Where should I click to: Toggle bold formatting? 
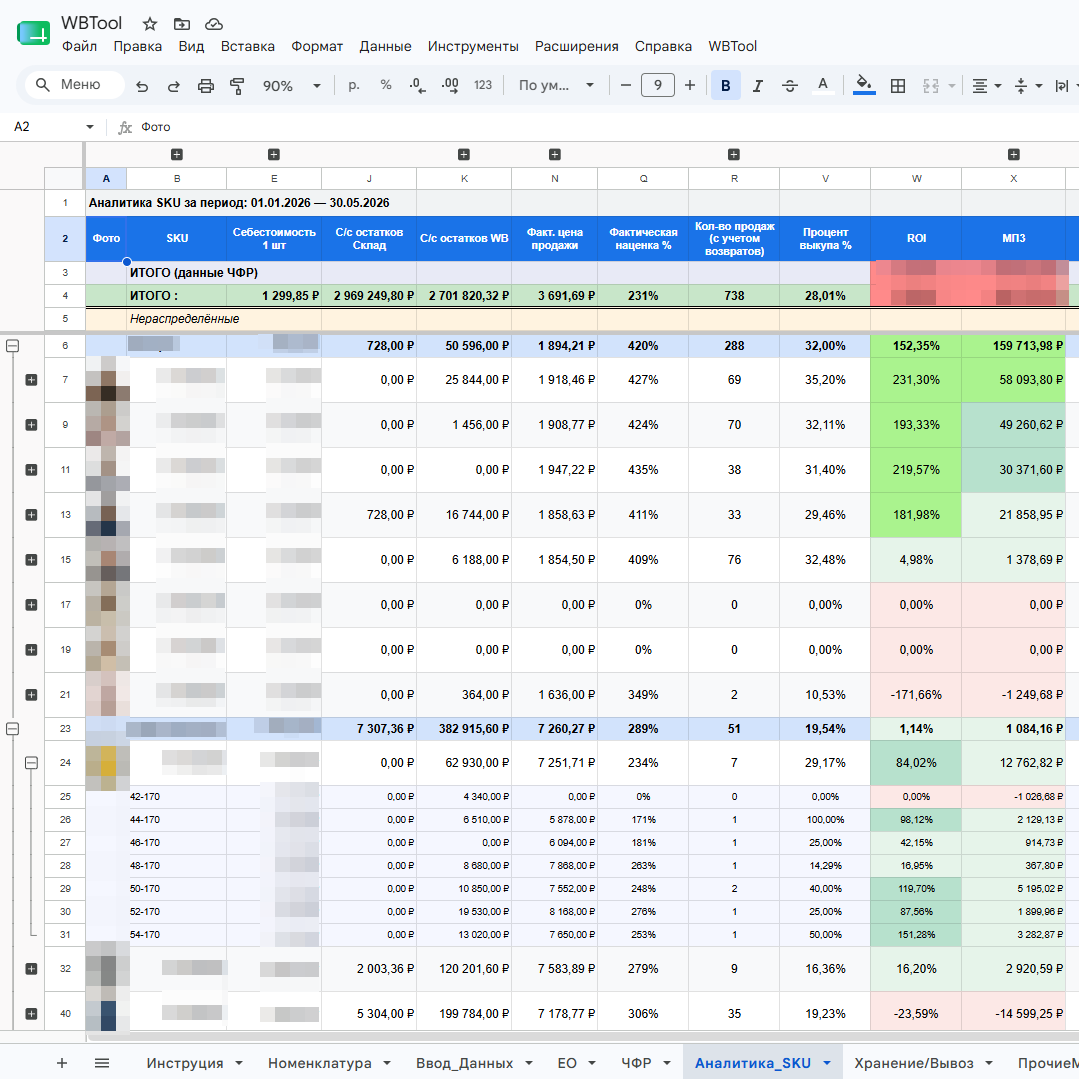(x=725, y=85)
